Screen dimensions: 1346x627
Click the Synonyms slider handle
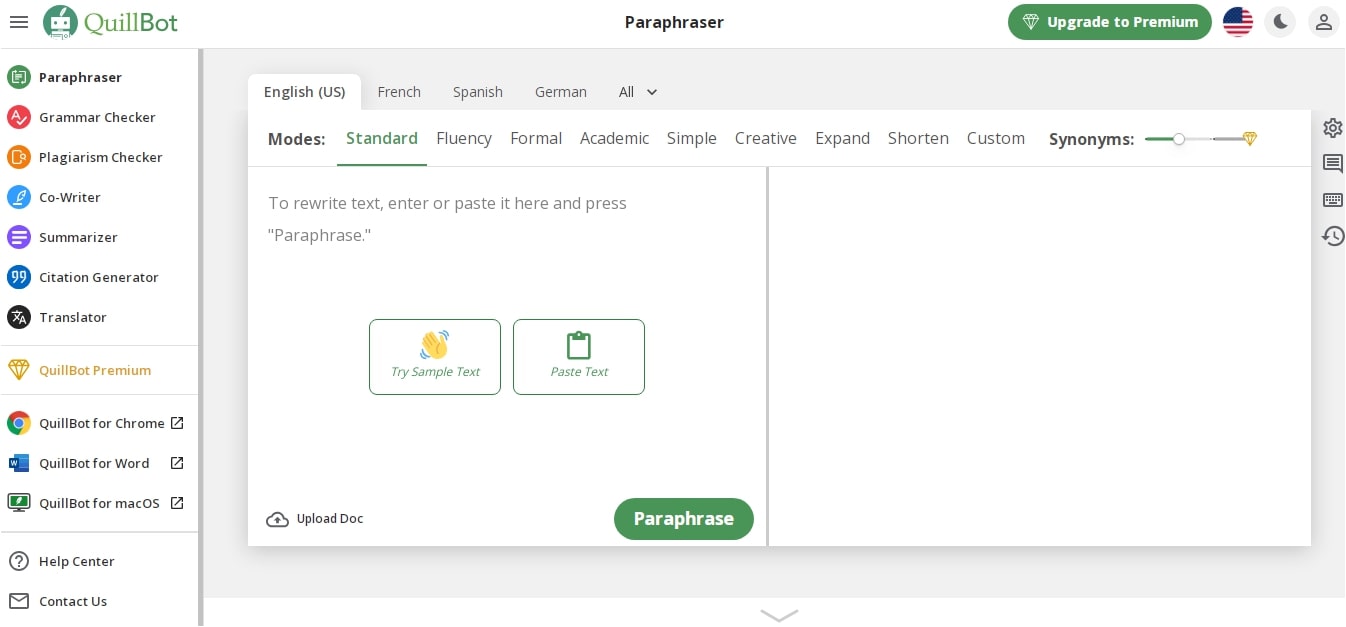[x=1179, y=139]
